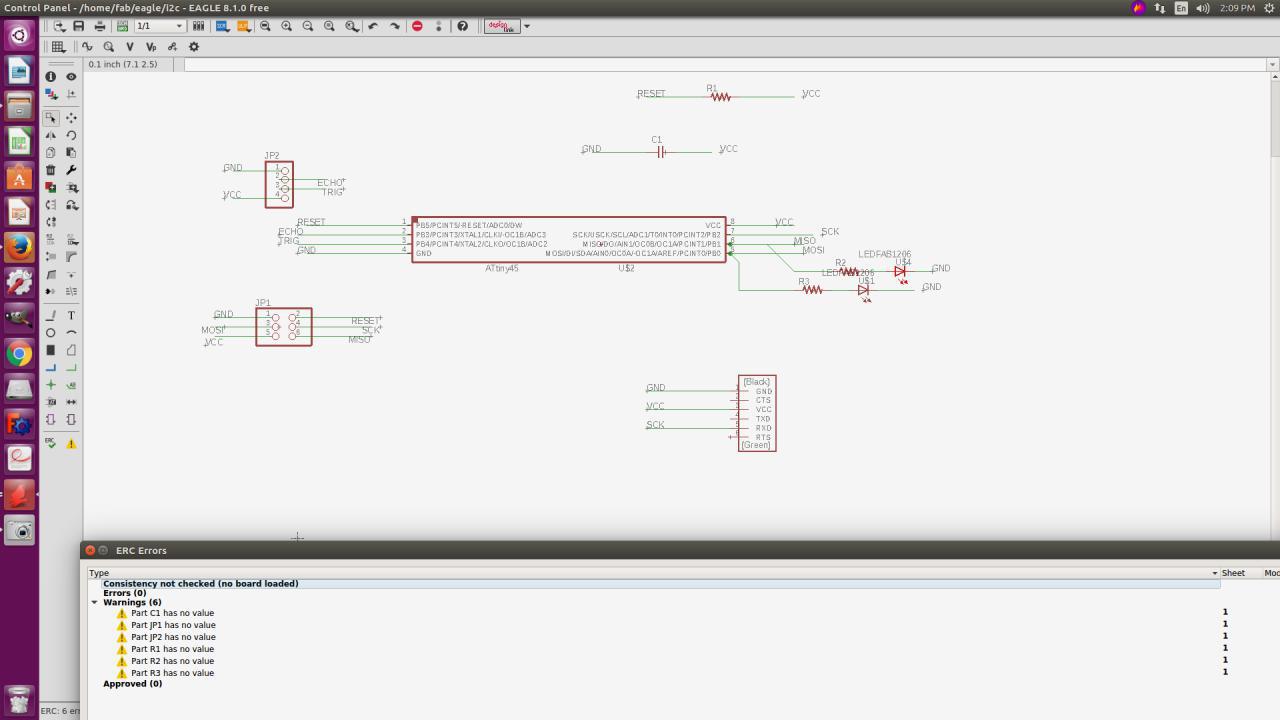Select the Info tool

50,76
